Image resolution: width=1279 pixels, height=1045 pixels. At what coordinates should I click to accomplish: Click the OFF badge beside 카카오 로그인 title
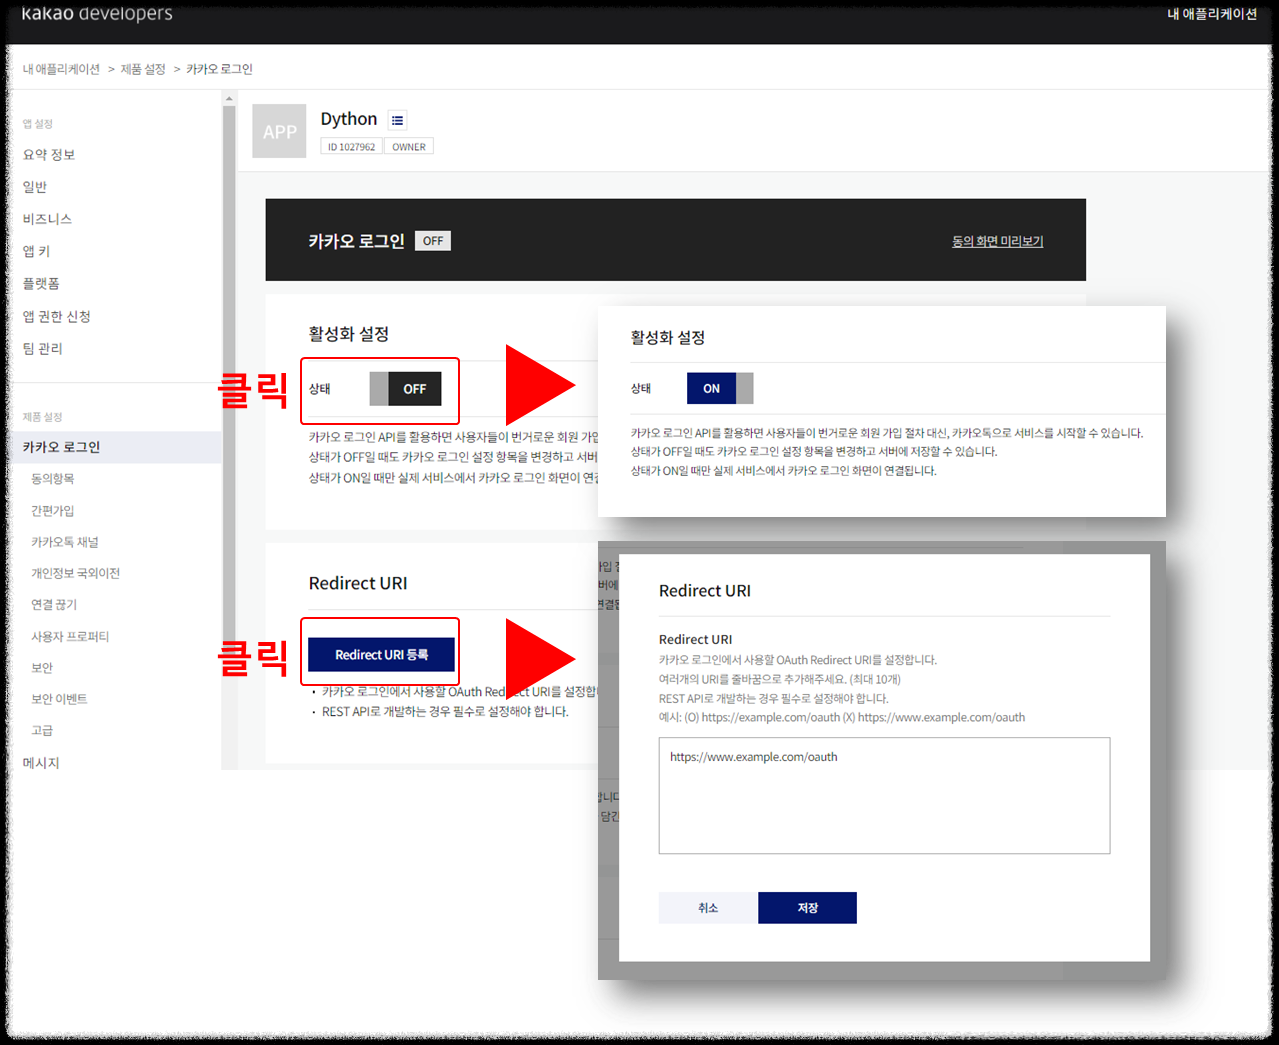pos(432,241)
